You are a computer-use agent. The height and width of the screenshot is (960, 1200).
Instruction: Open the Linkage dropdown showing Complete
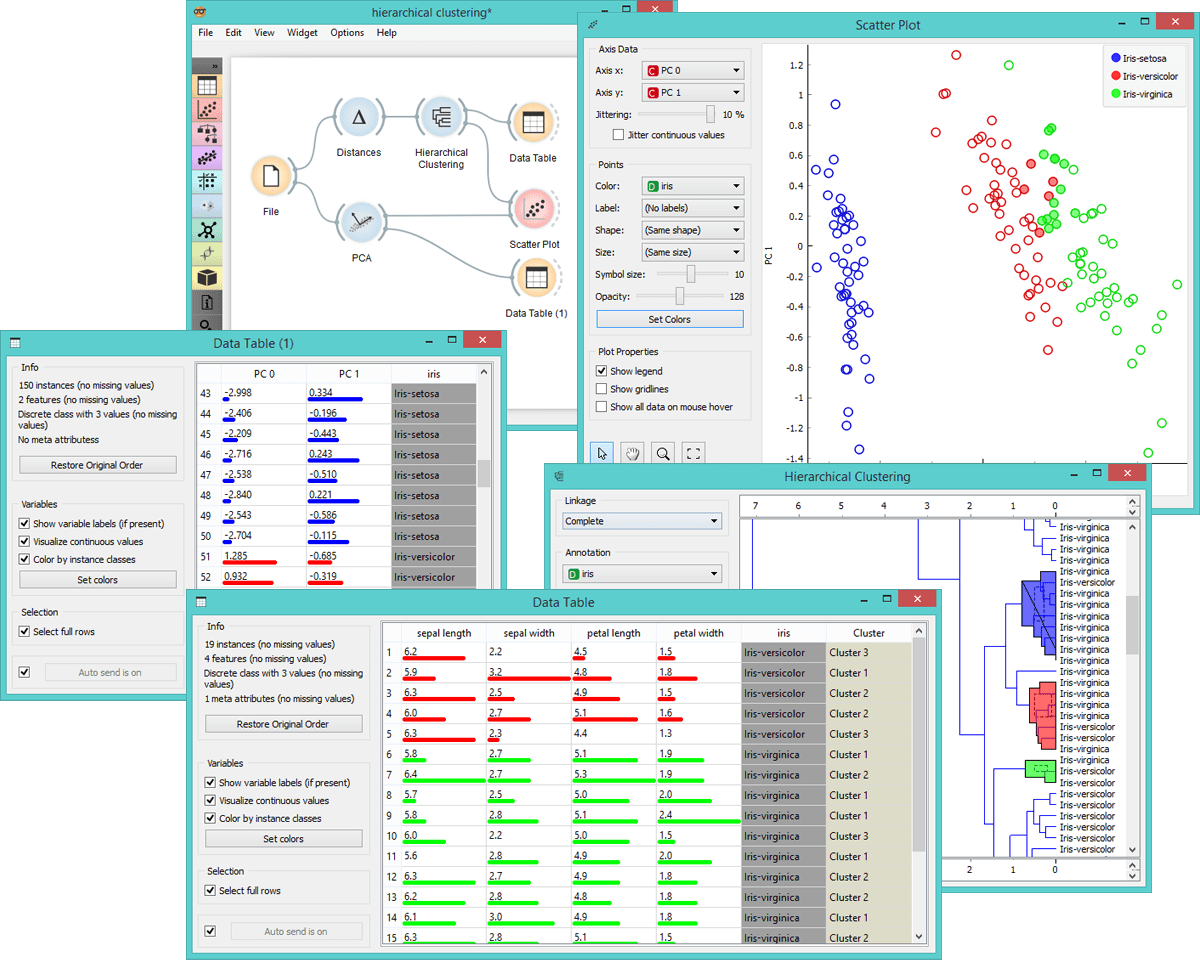click(642, 521)
